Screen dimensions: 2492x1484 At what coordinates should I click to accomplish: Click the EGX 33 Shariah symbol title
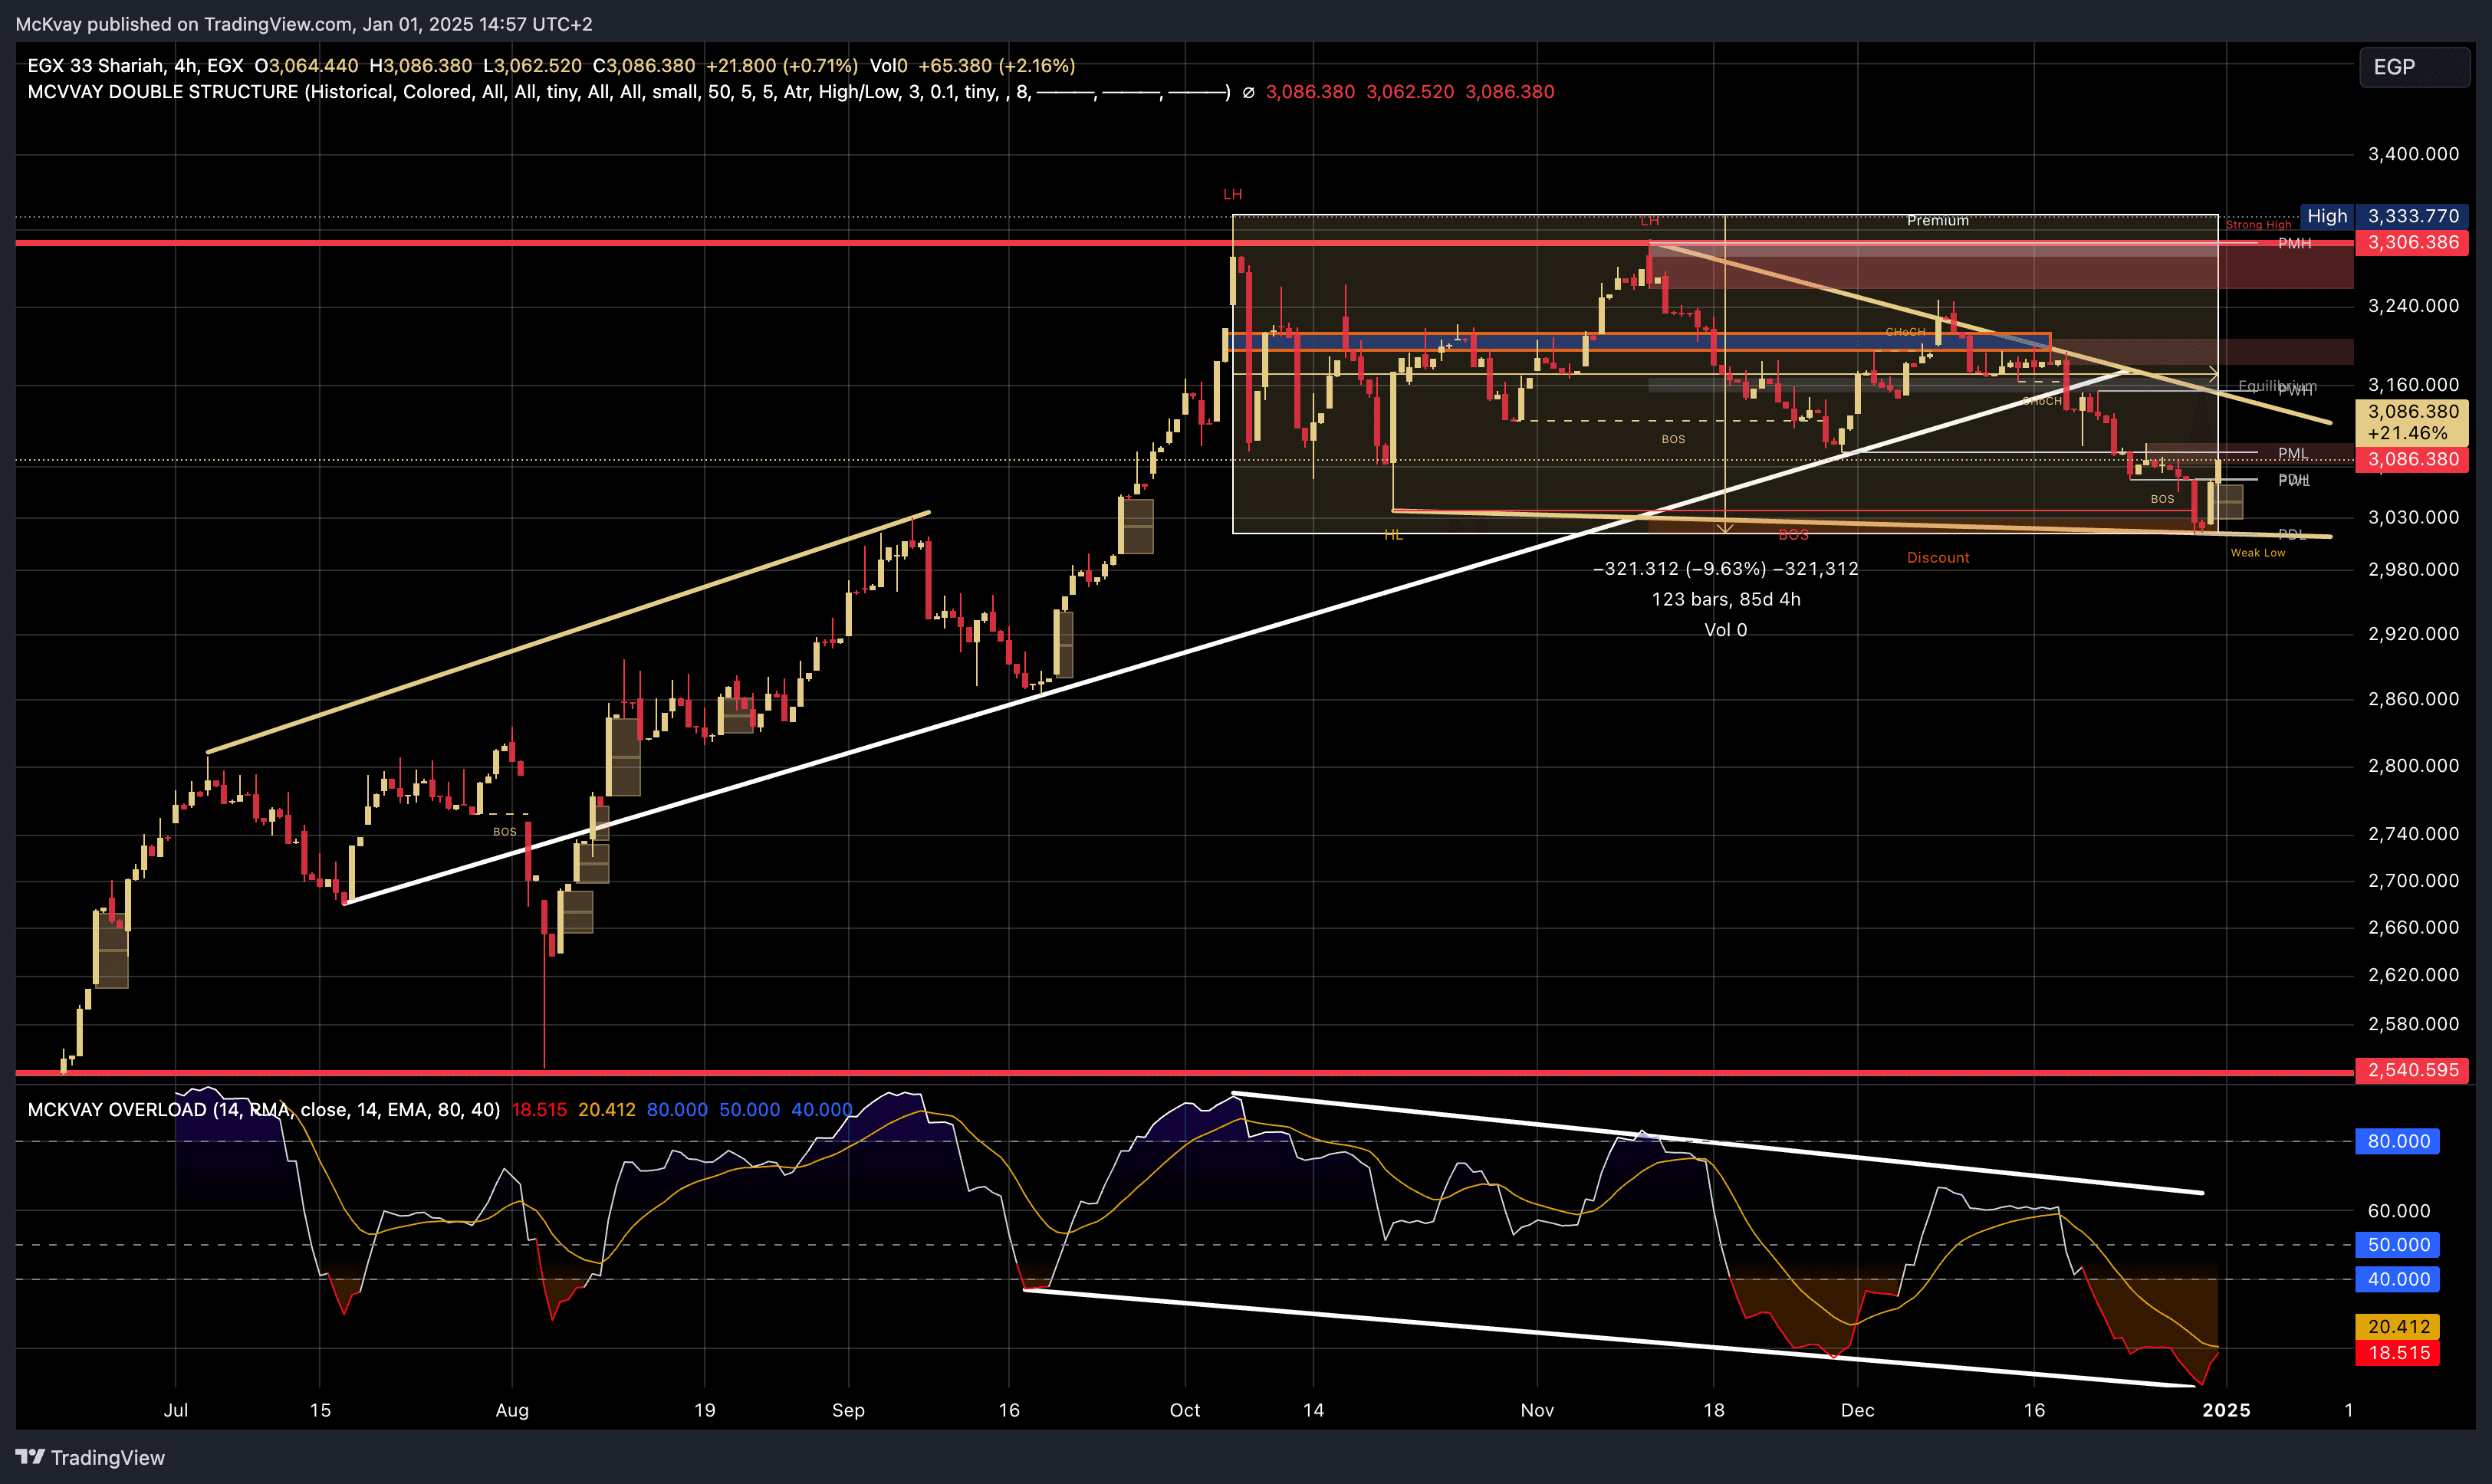[x=96, y=66]
